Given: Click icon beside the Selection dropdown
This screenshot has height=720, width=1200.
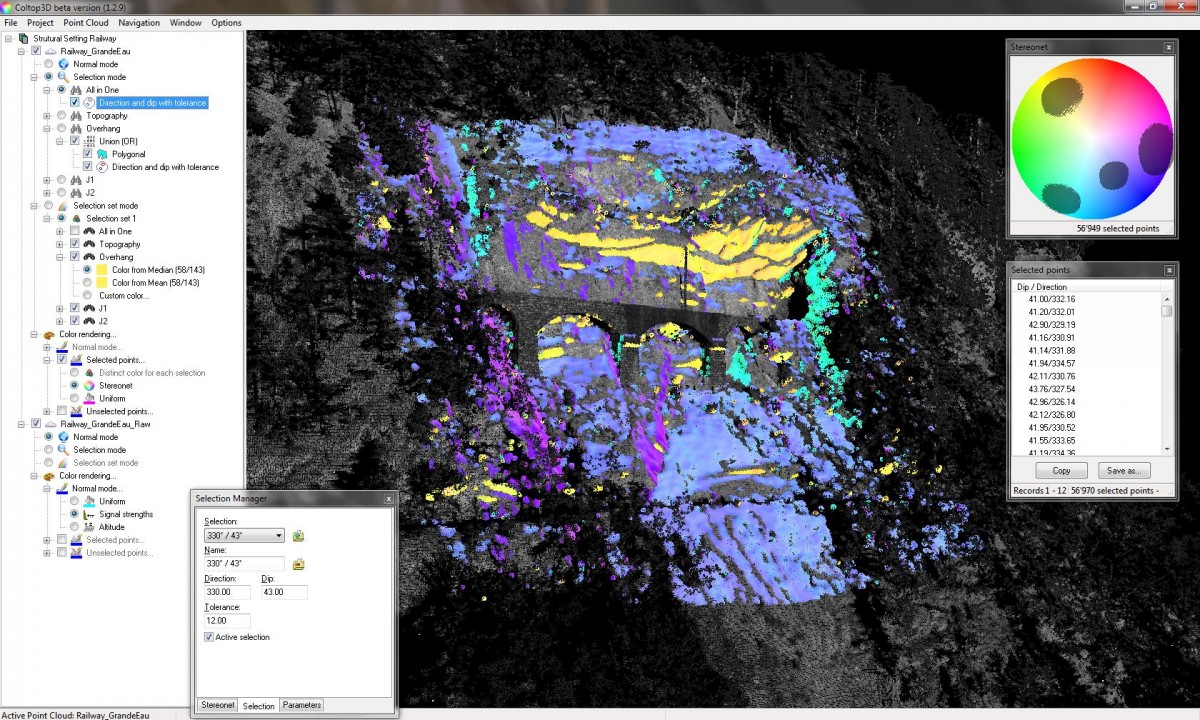Looking at the screenshot, I should point(298,536).
